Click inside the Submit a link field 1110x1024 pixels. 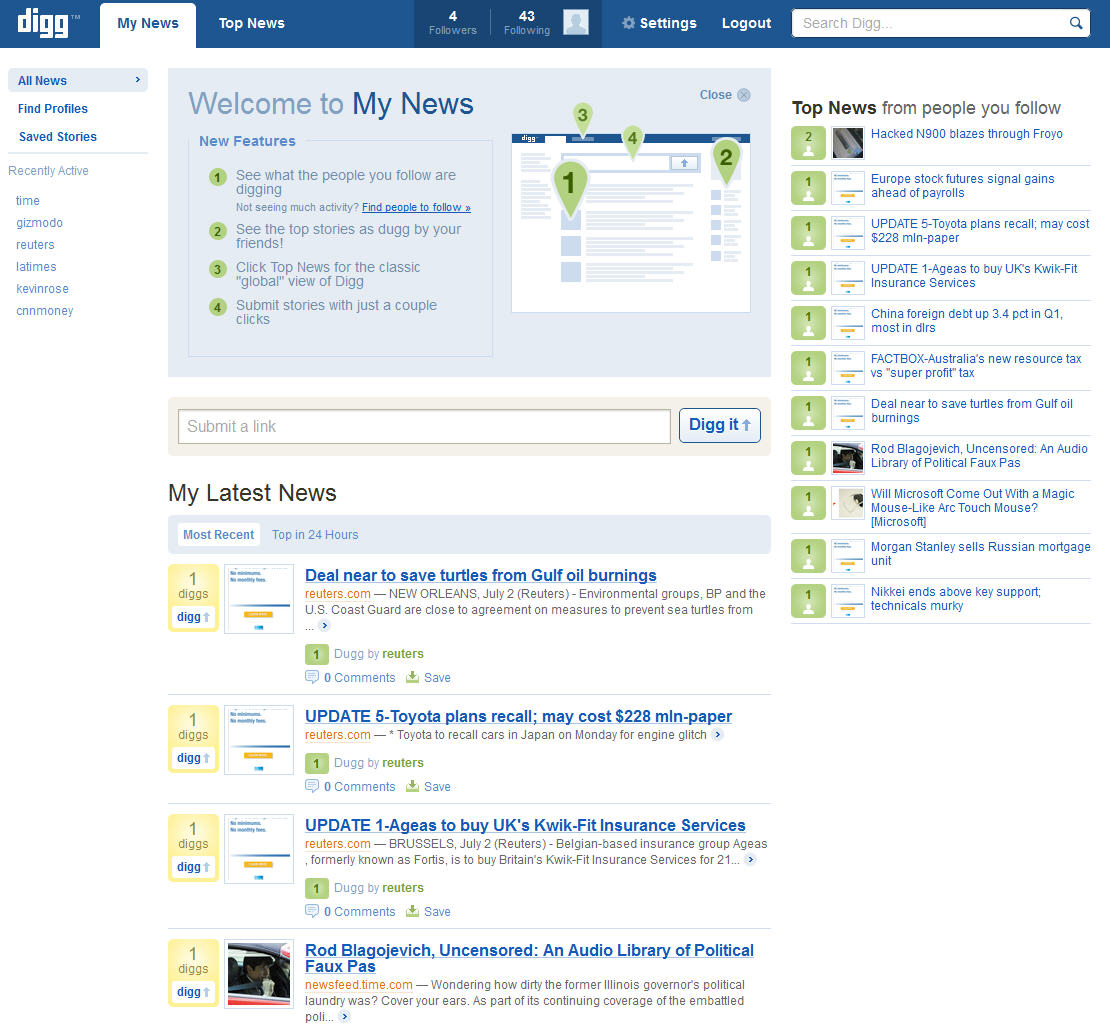click(x=424, y=426)
